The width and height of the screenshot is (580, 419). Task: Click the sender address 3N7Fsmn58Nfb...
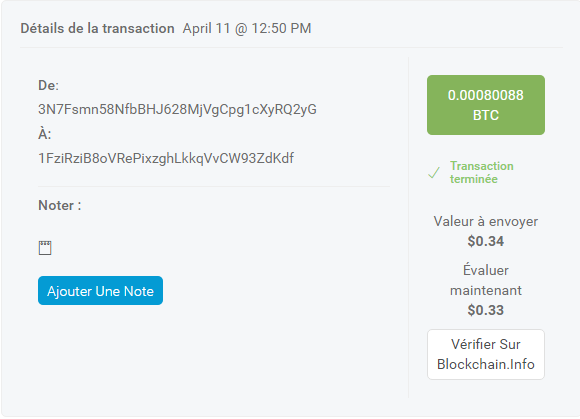(x=177, y=109)
